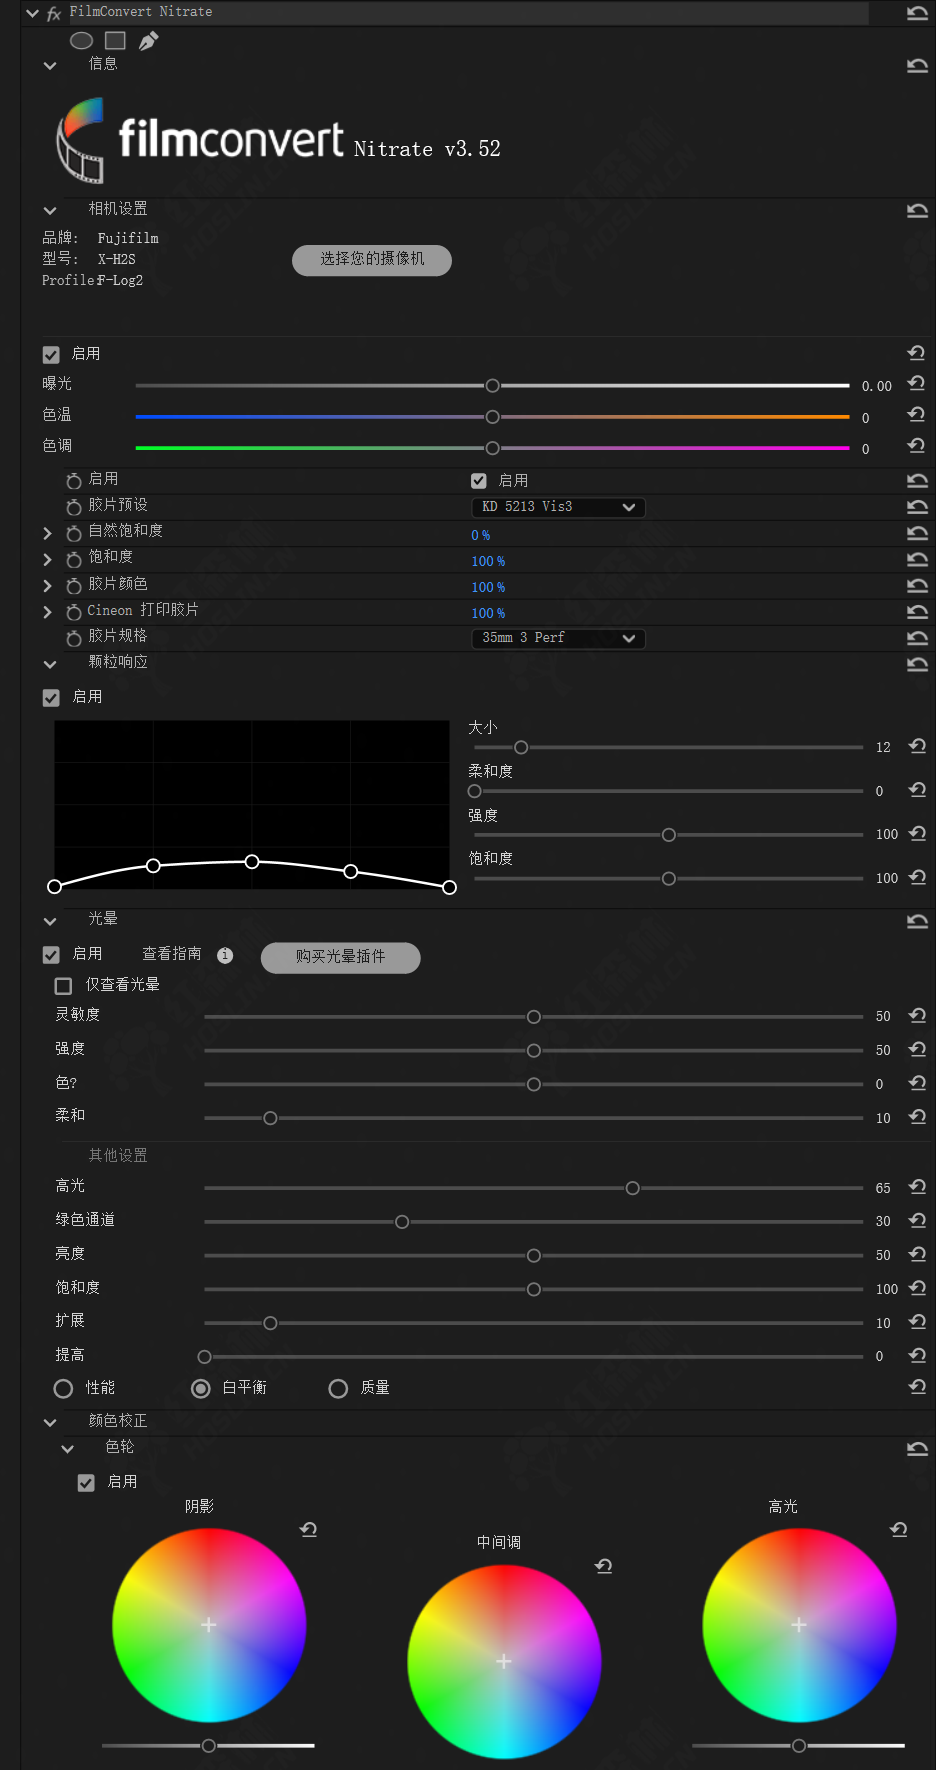
Task: Reset the 曝光 exposure slider
Action: (916, 384)
